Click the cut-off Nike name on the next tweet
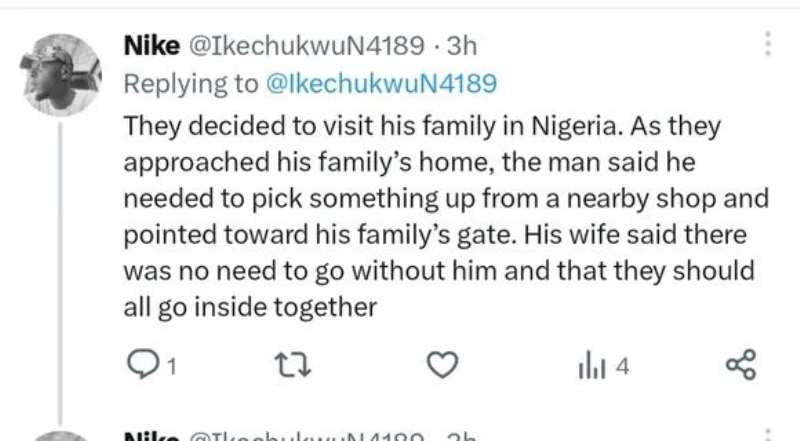Screen dimensions: 800x441 (152, 437)
